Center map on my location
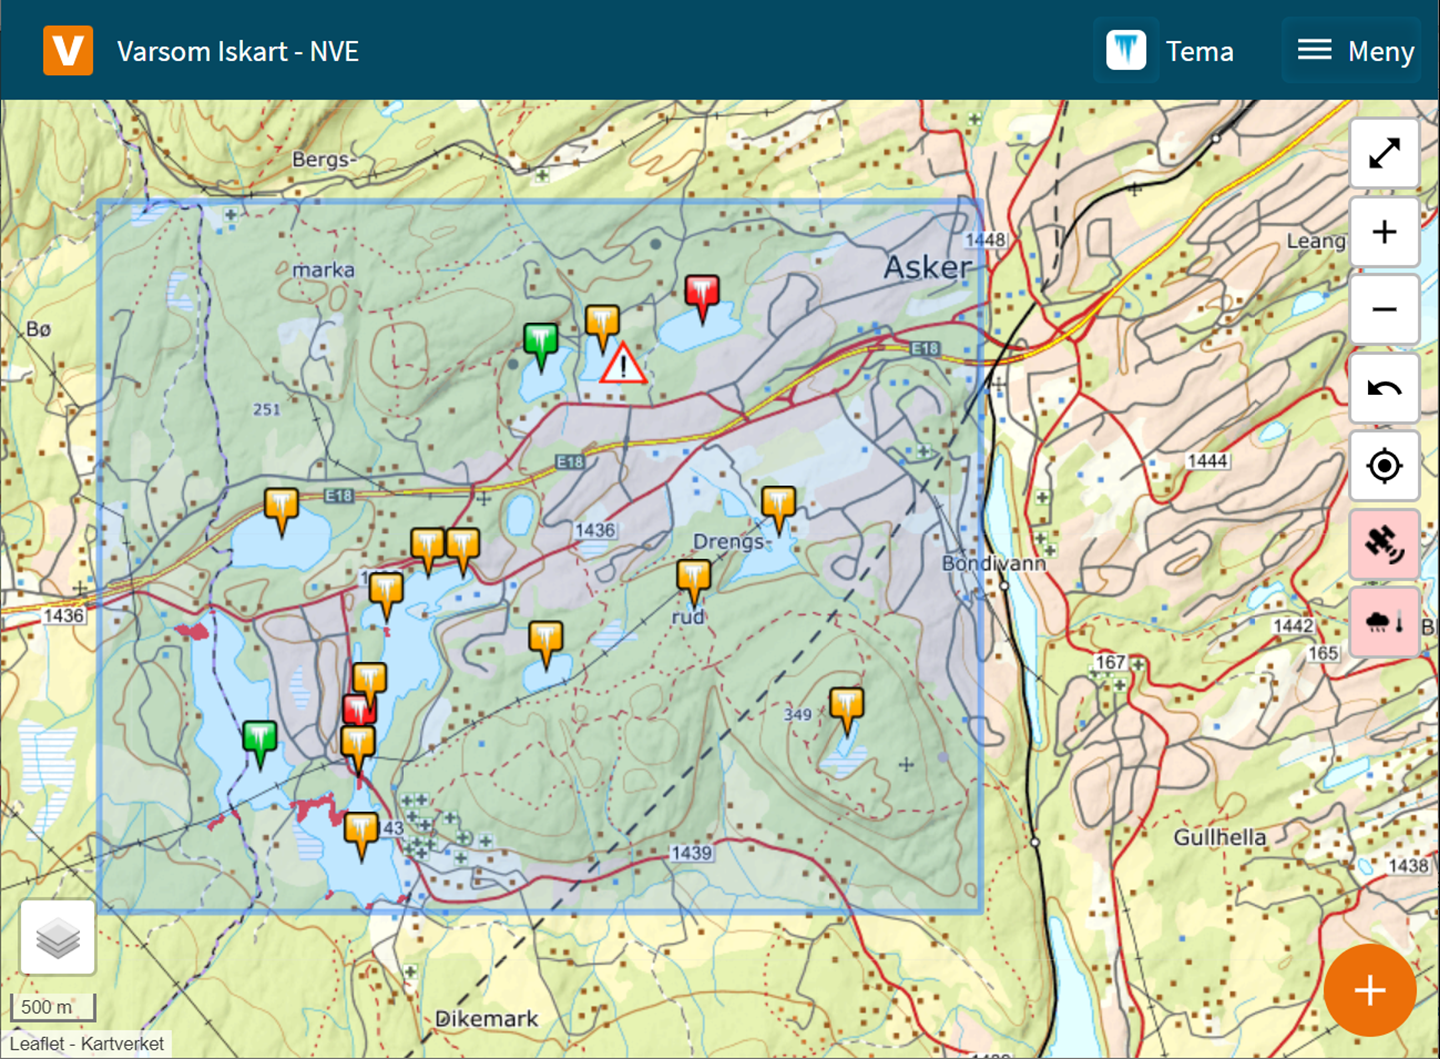The width and height of the screenshot is (1440, 1059). coord(1384,466)
